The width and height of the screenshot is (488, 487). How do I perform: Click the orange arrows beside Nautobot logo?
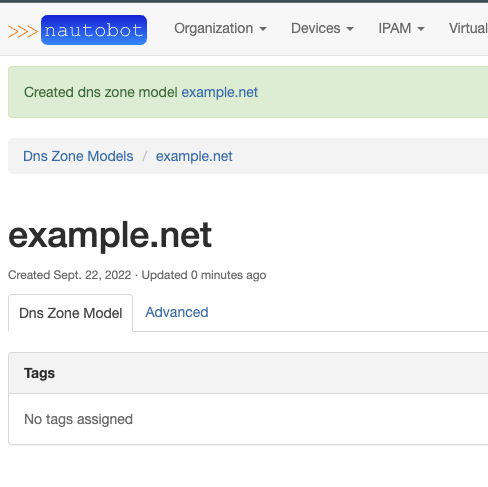pos(23,31)
